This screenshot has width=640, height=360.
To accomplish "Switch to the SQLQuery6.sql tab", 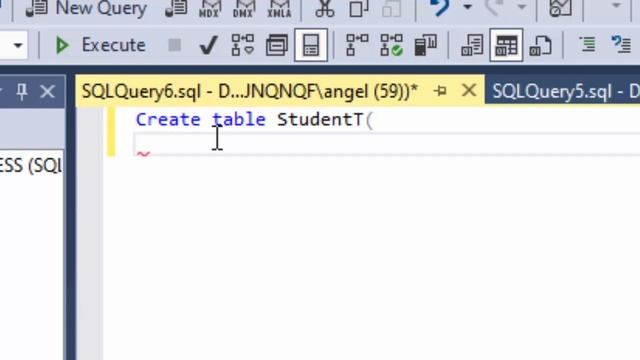I will (x=250, y=91).
